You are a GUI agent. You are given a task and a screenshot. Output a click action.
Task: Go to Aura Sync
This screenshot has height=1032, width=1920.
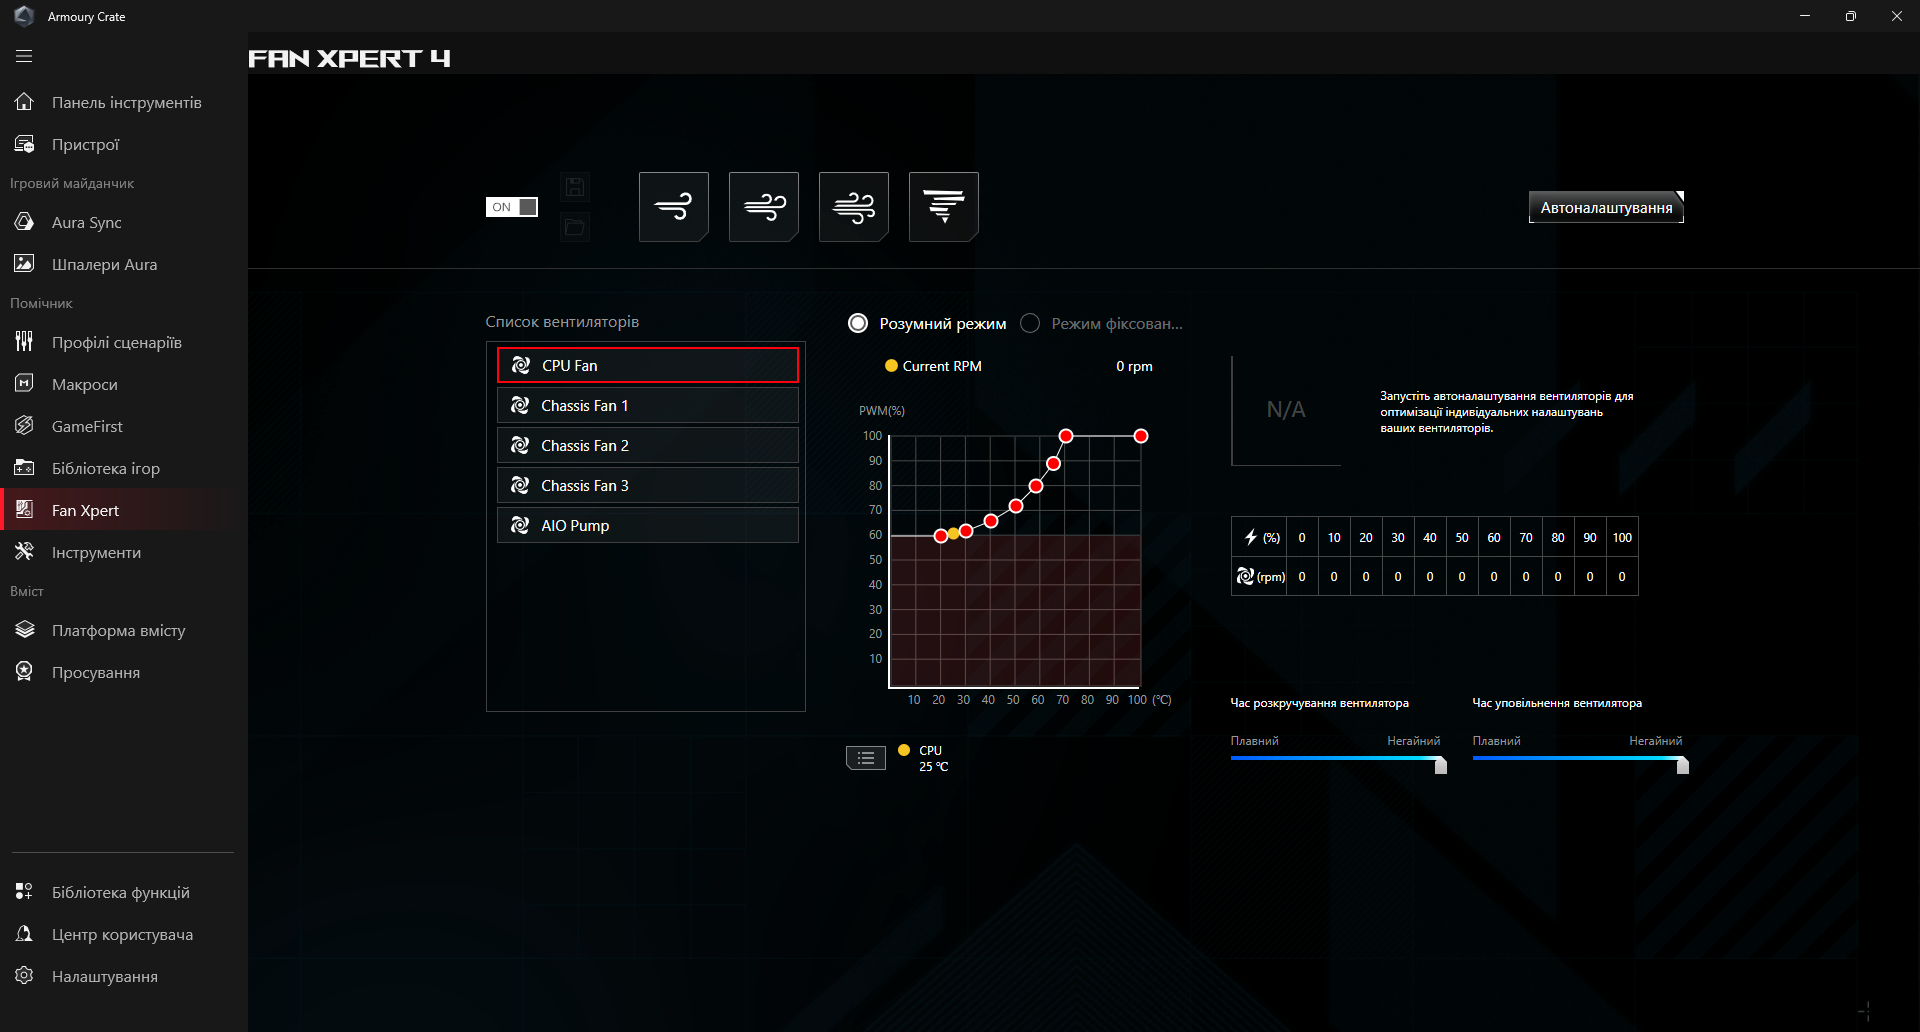124,222
